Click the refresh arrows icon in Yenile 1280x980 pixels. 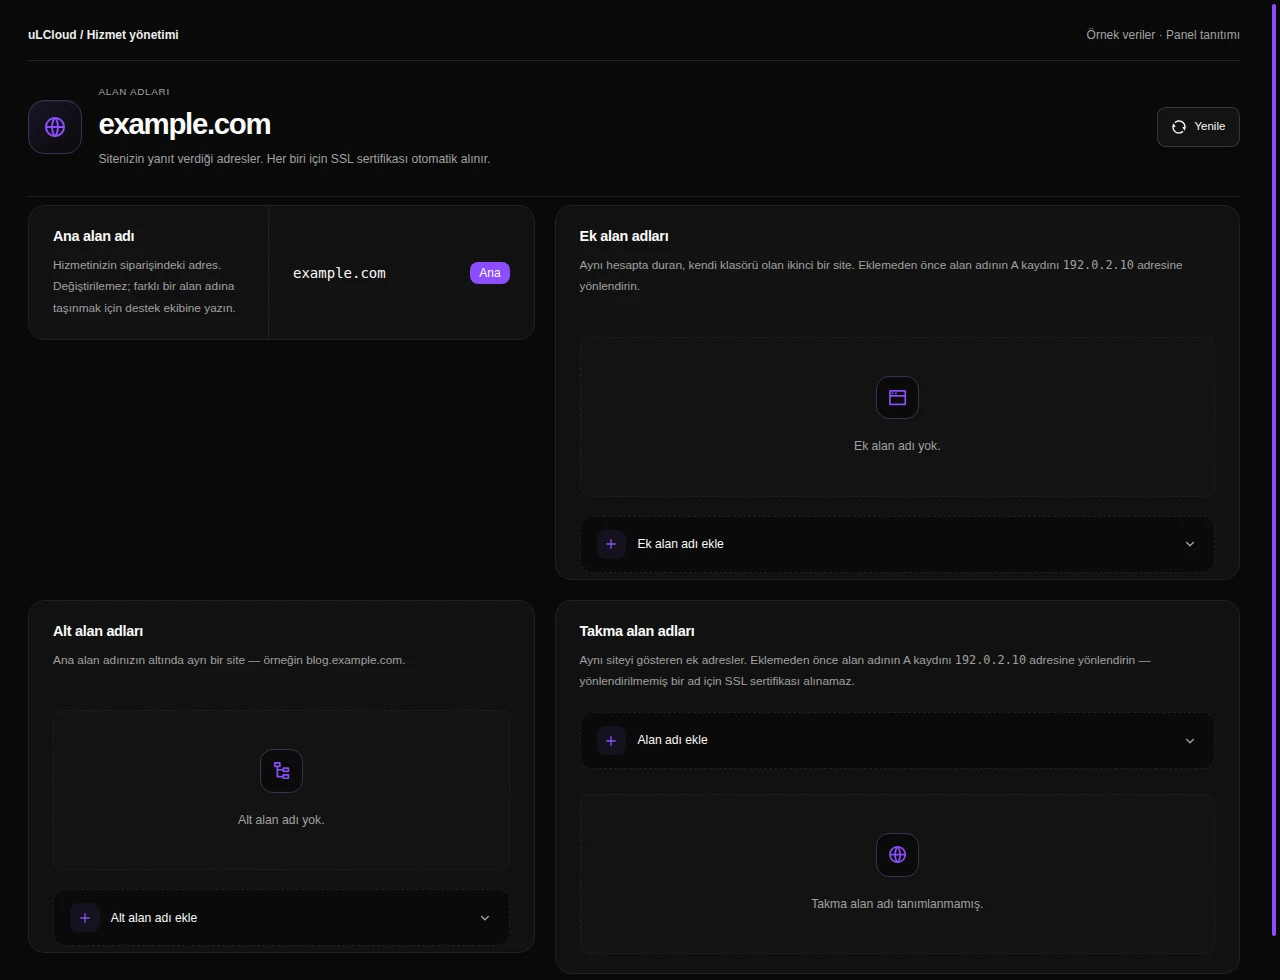point(1179,127)
